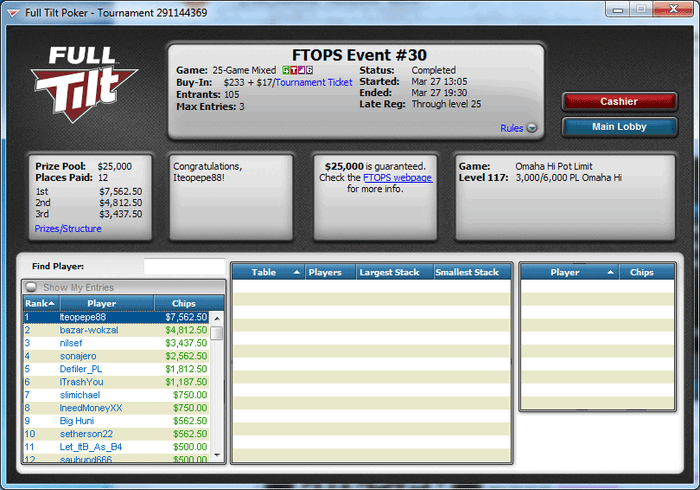The height and width of the screenshot is (490, 700).
Task: Sort right panel by Player column
Action: click(x=570, y=272)
